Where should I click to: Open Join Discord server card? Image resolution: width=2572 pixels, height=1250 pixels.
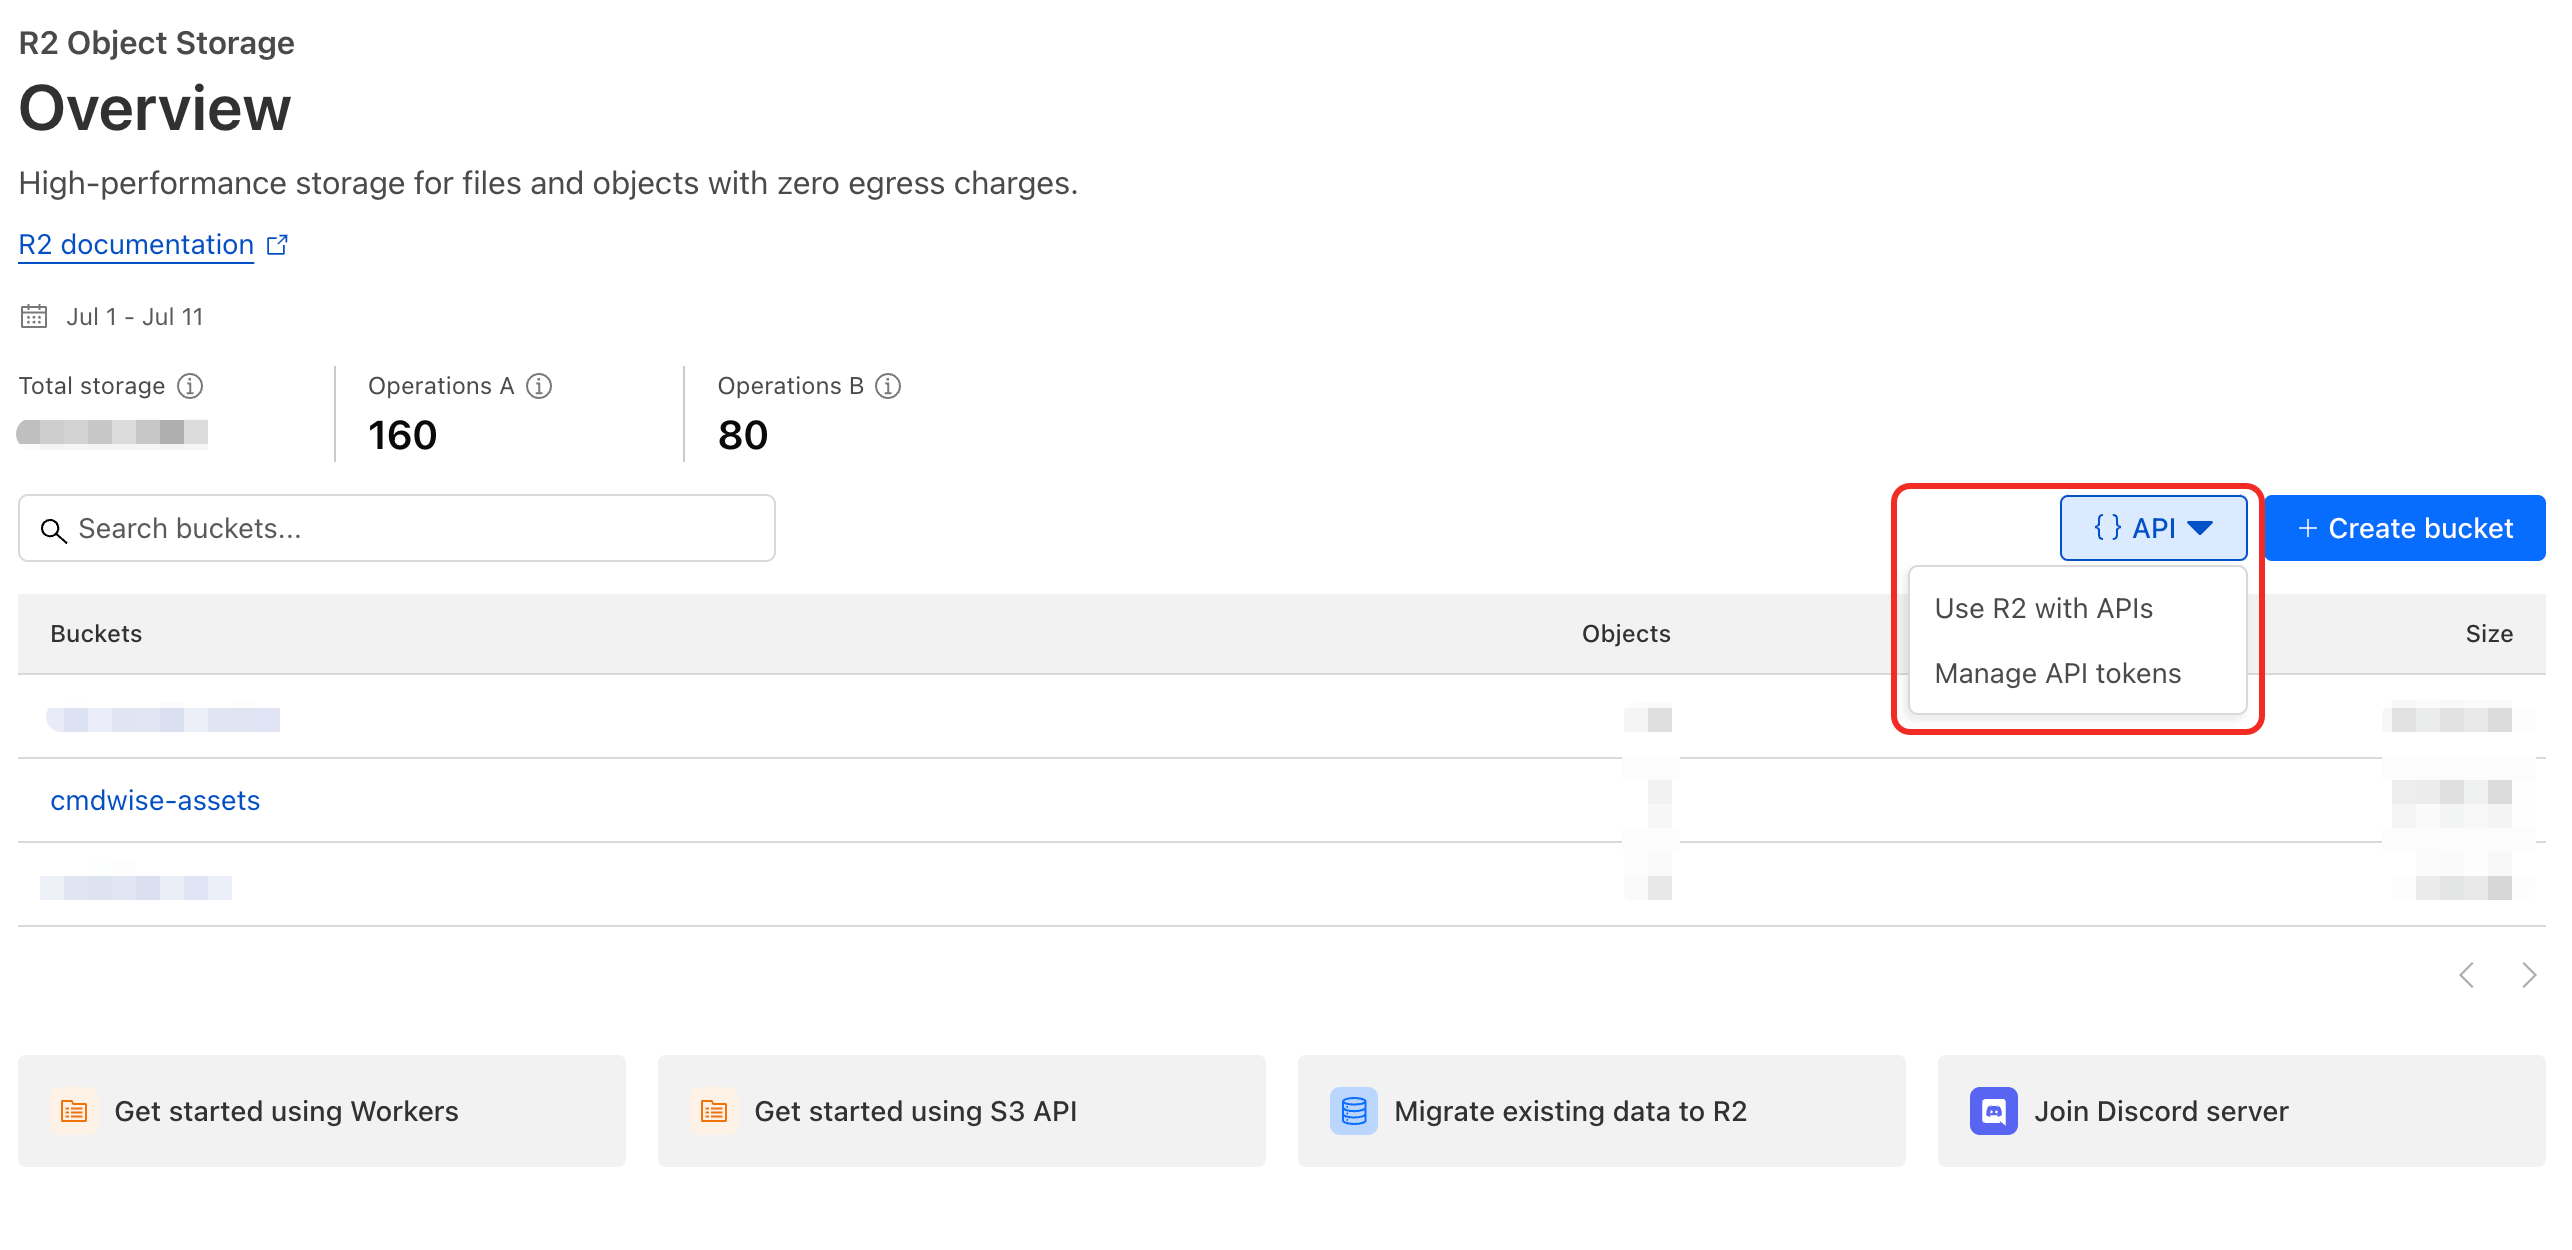[x=2242, y=1111]
